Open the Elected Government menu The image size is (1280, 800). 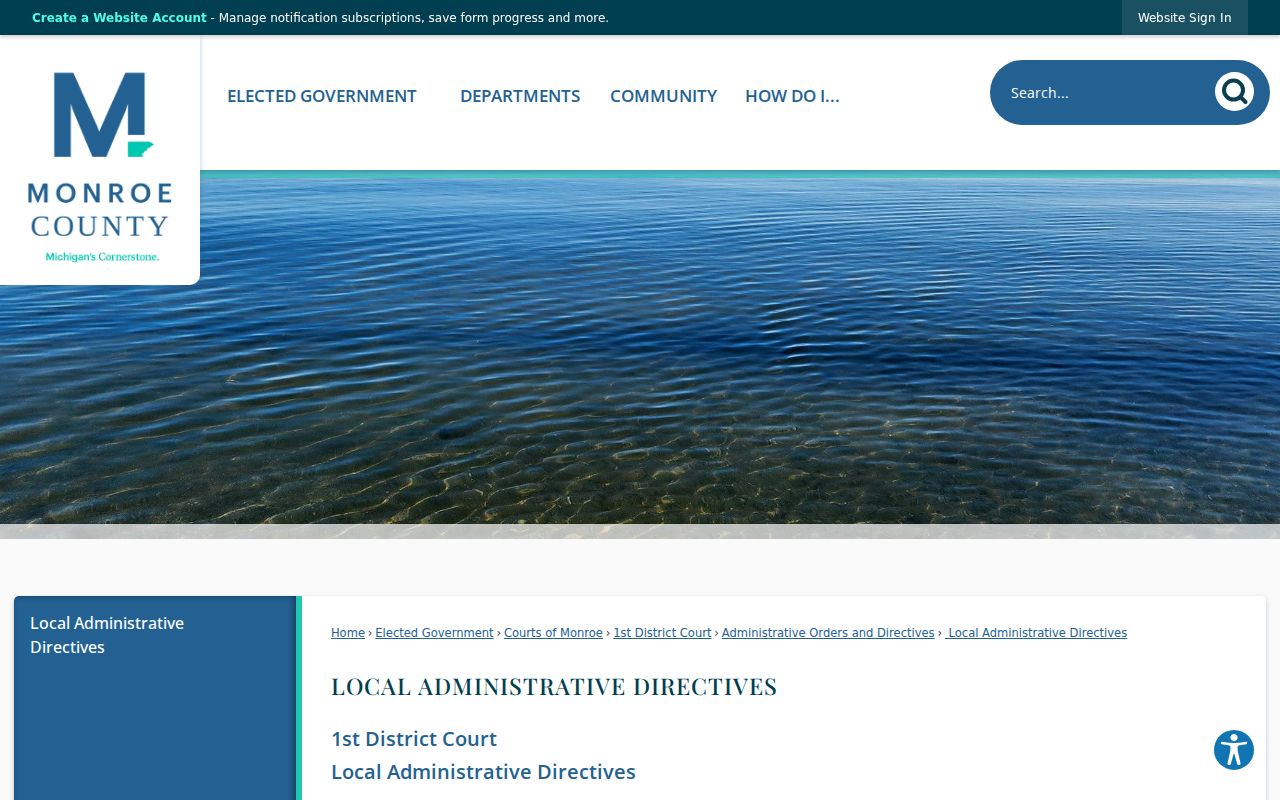pos(322,96)
